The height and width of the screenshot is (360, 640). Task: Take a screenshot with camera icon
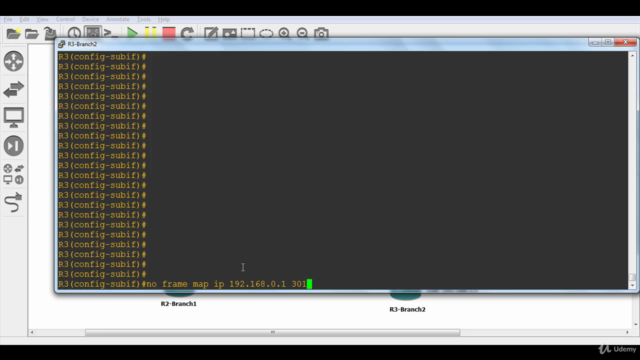[321, 33]
